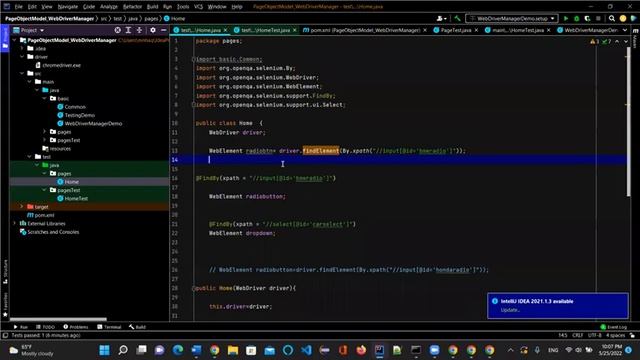The image size is (640, 360).
Task: Build project with the green hammer icon
Action: click(458, 18)
